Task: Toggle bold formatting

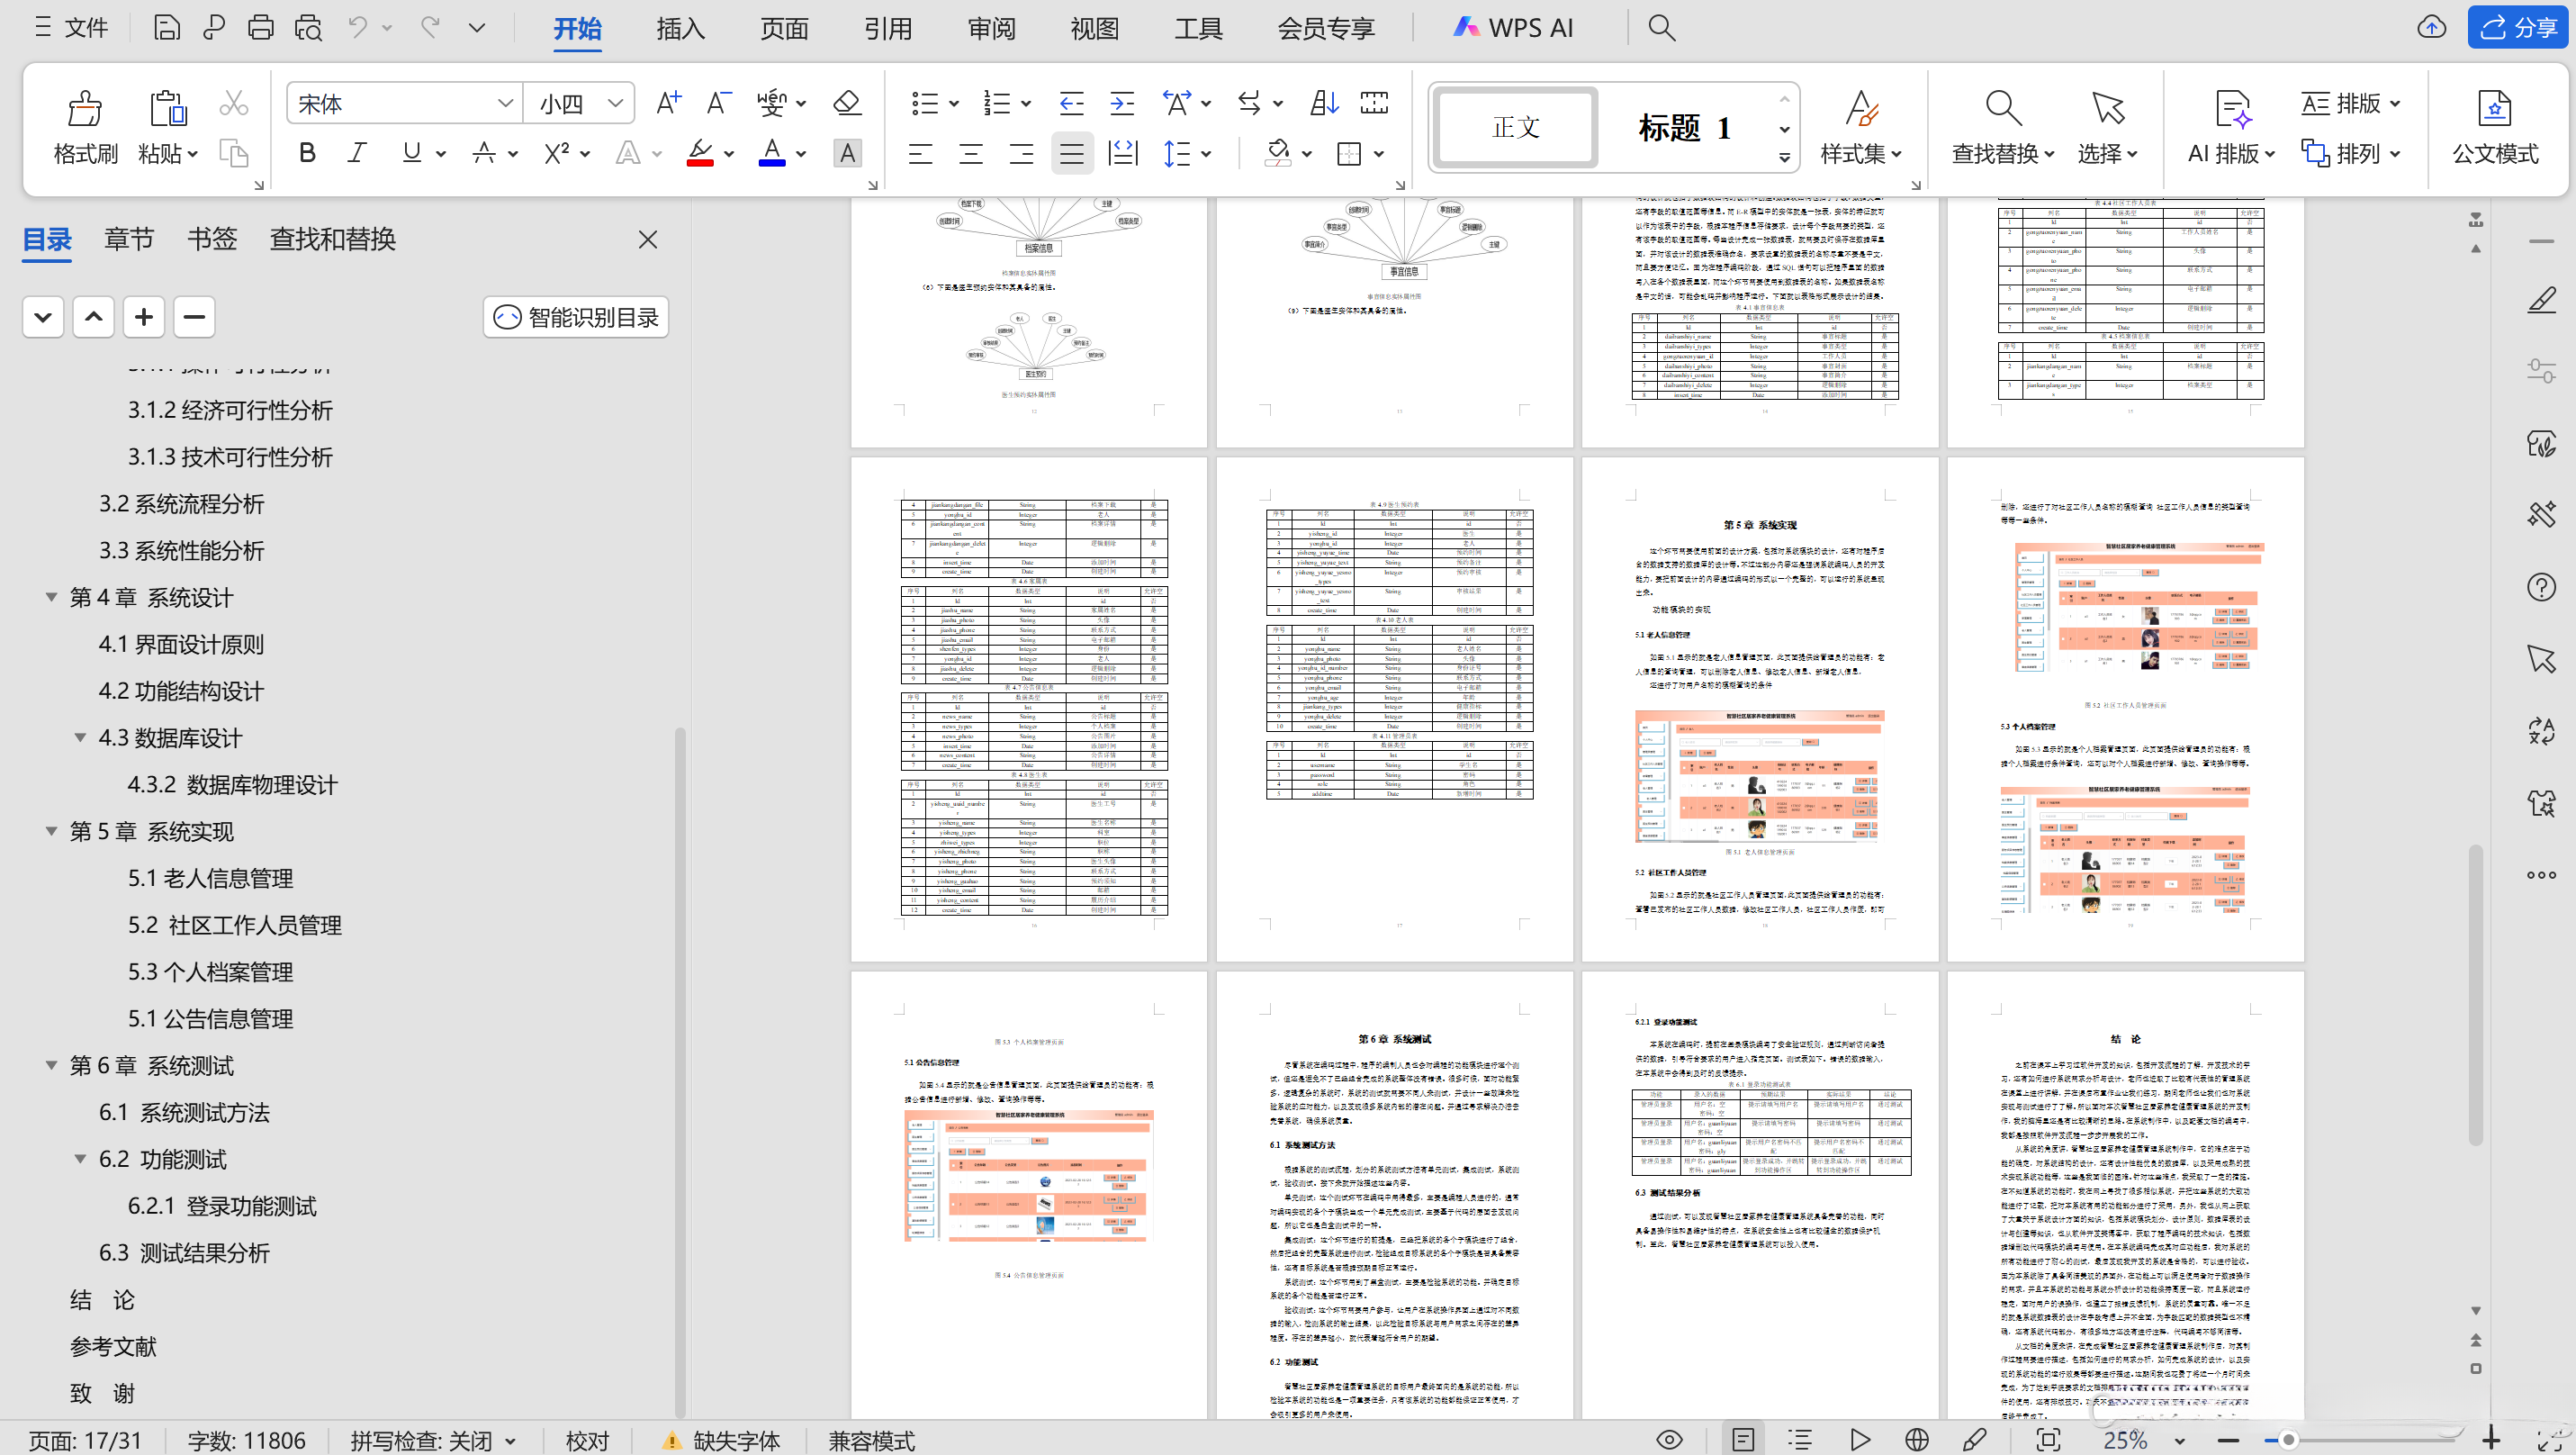Action: click(x=306, y=152)
